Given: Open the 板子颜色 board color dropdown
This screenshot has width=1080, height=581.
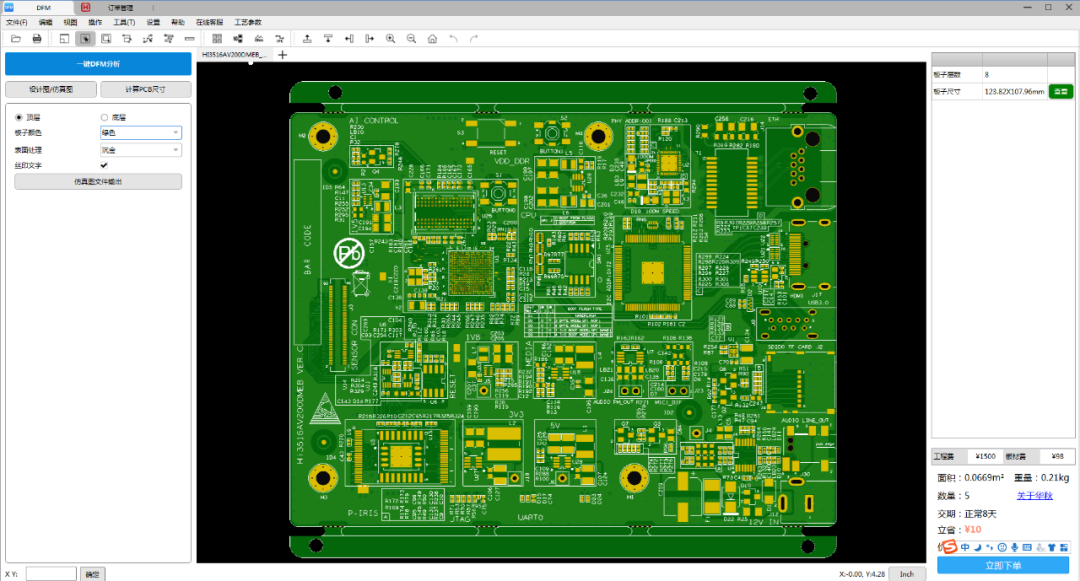Looking at the screenshot, I should coord(141,132).
